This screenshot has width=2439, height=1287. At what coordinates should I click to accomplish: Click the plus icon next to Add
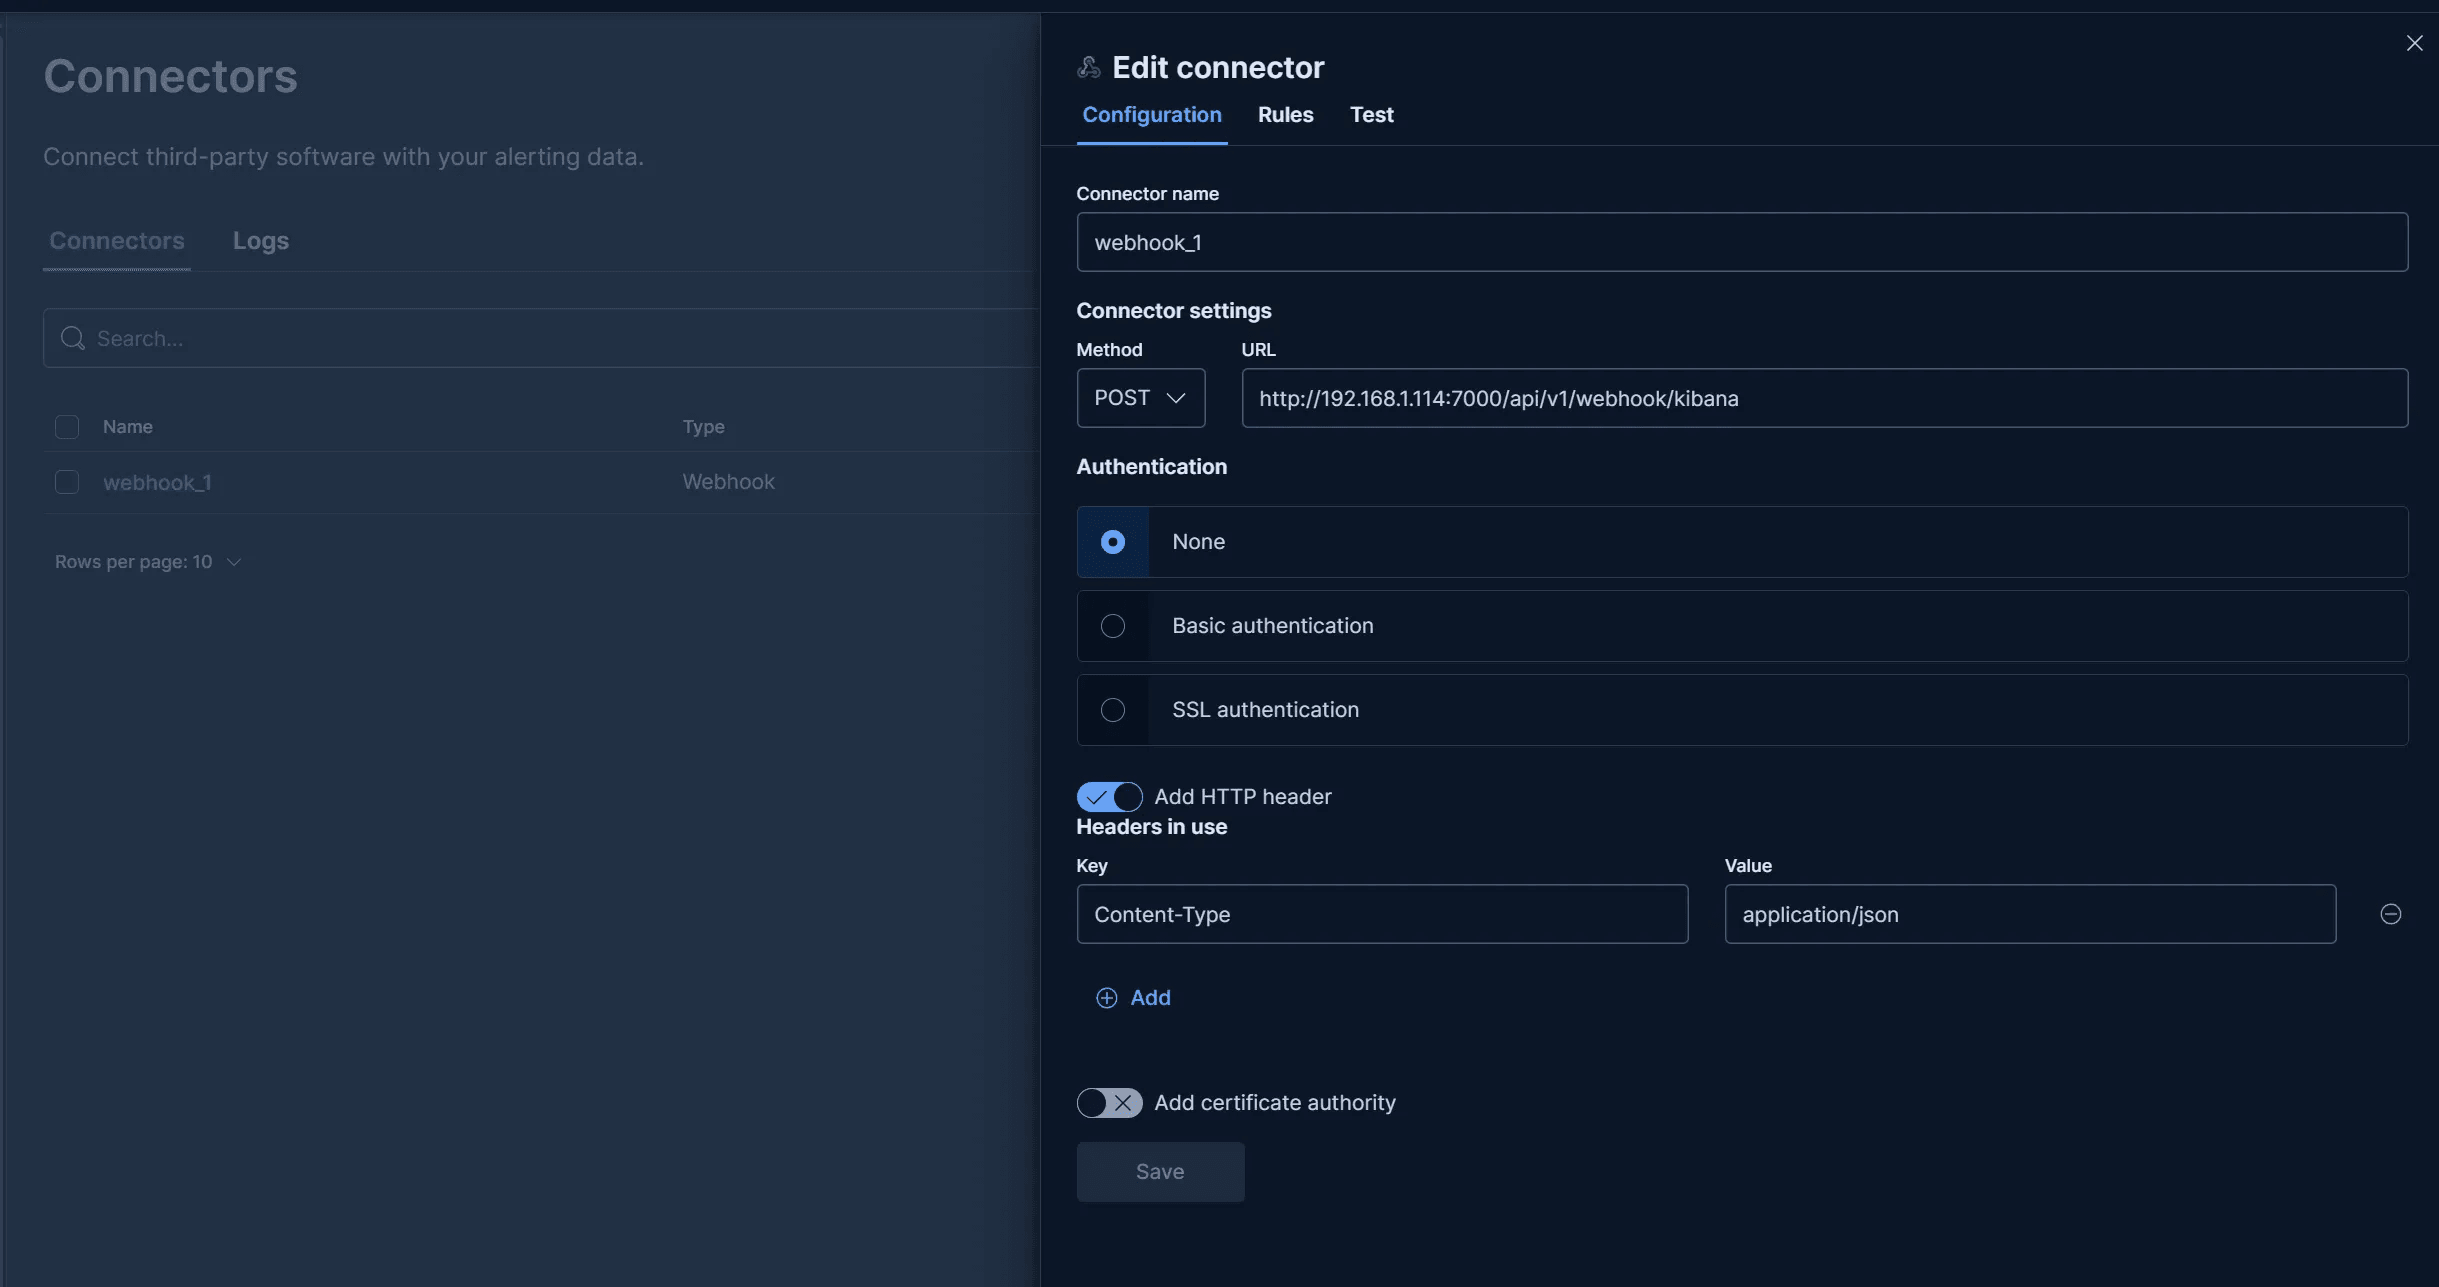[1106, 998]
